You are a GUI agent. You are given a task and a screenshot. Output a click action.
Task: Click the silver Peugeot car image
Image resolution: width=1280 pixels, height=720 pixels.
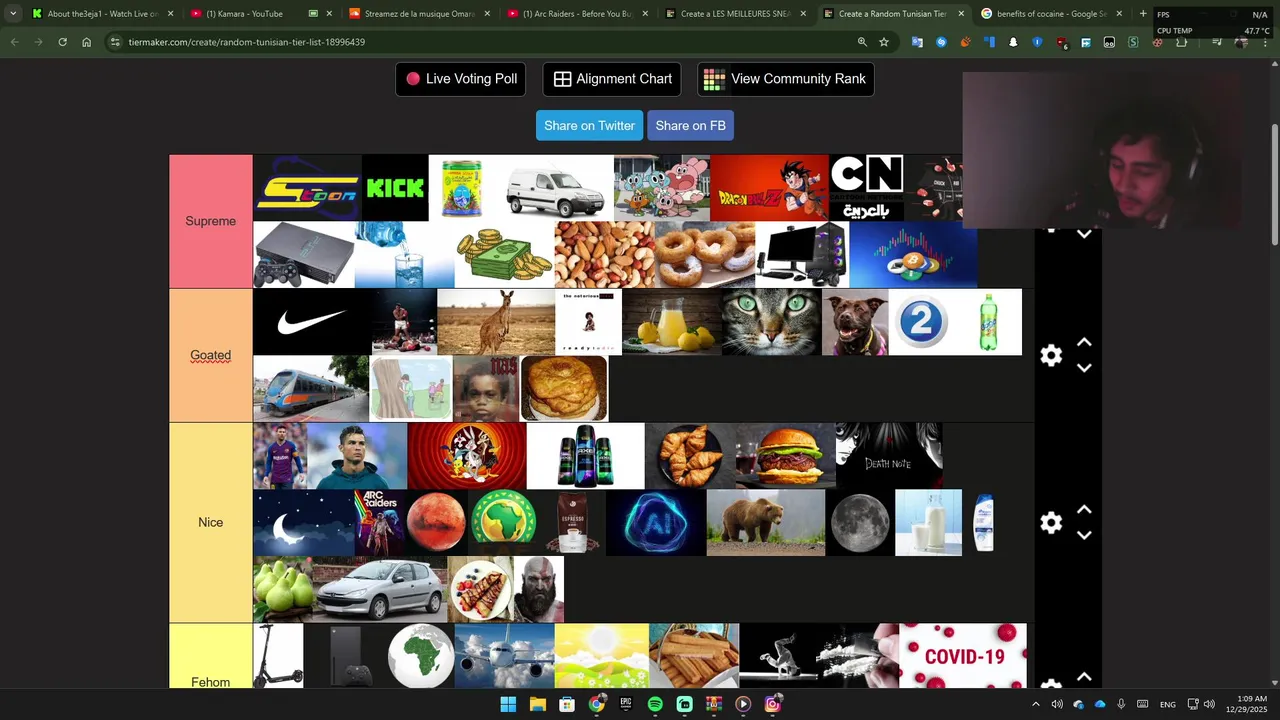pos(380,590)
